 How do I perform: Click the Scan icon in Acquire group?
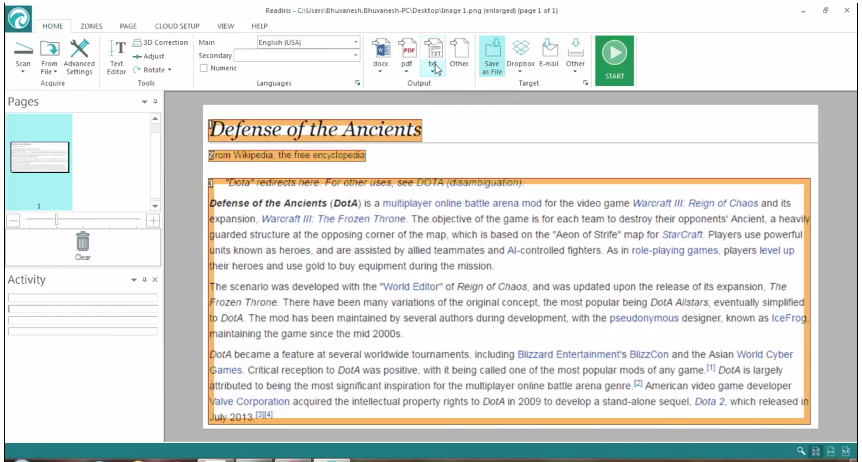click(23, 48)
